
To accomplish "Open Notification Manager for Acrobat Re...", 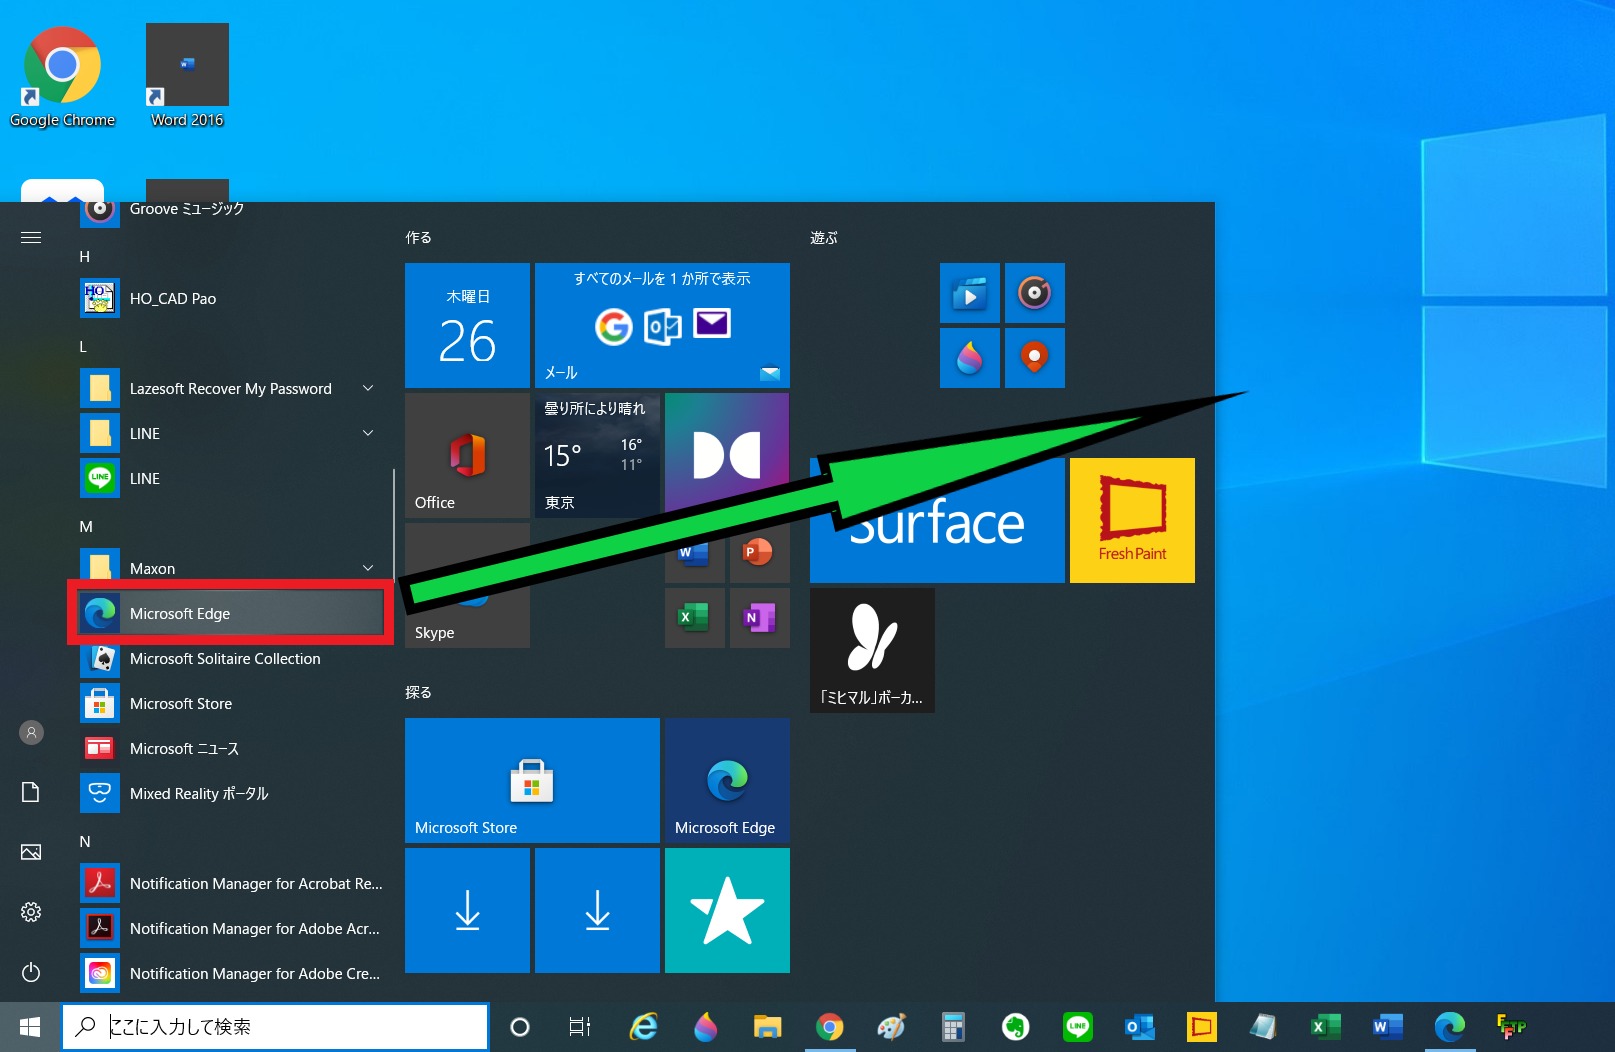I will pos(231,883).
